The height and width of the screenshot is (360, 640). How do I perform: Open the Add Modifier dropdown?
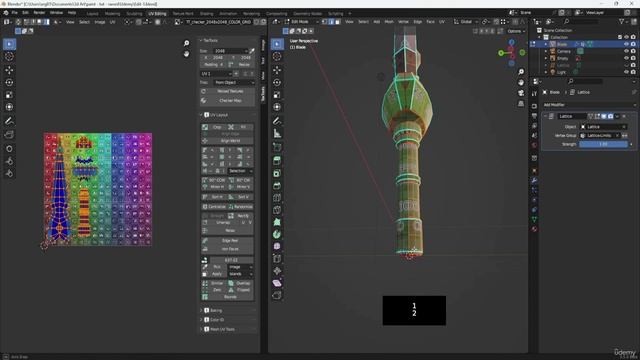(589, 105)
